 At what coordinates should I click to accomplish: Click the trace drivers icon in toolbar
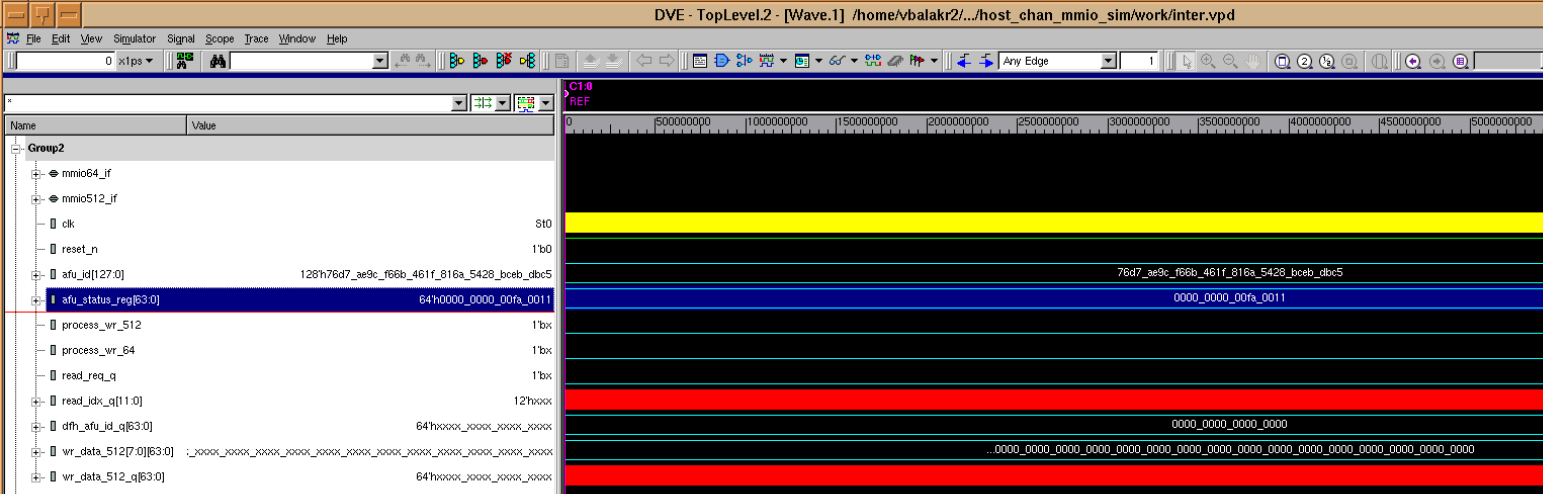click(456, 61)
